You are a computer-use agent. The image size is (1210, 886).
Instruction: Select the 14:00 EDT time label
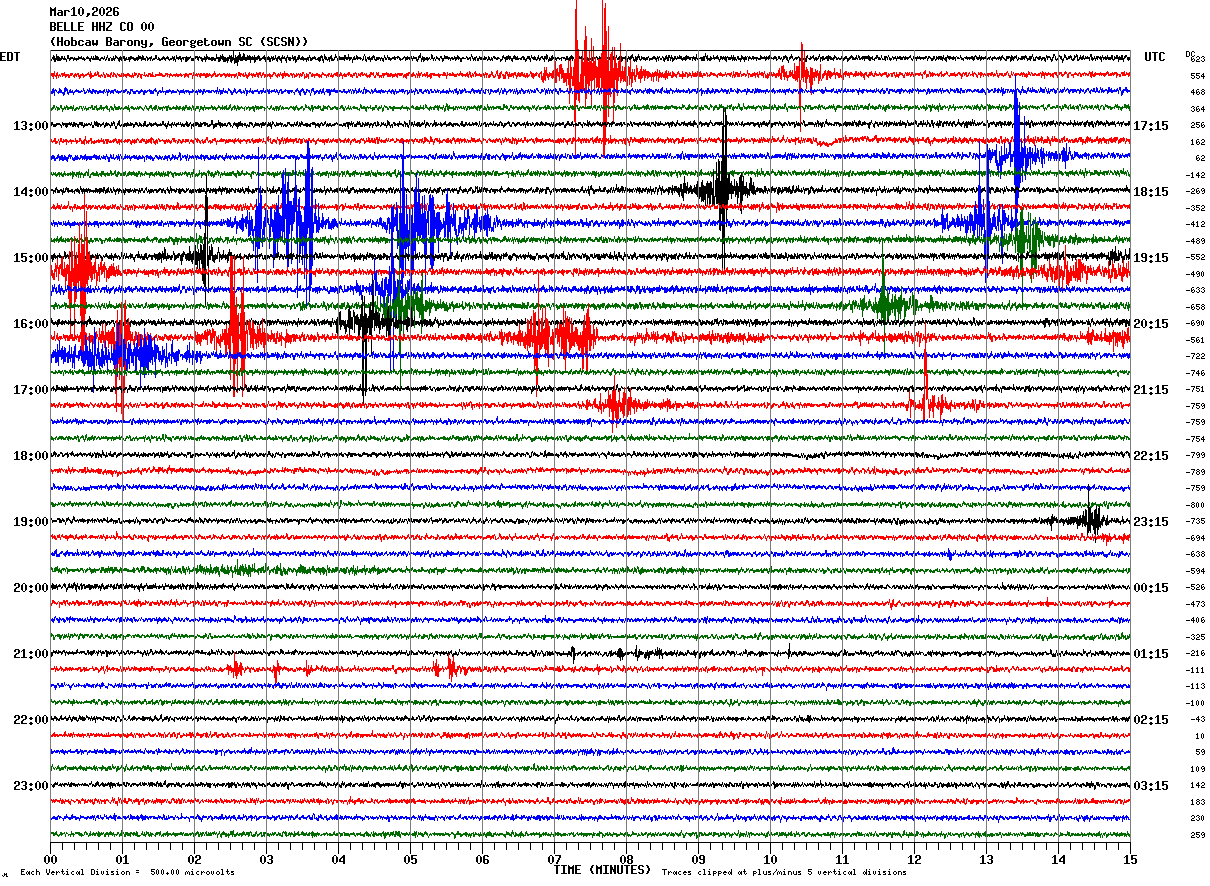(x=31, y=192)
